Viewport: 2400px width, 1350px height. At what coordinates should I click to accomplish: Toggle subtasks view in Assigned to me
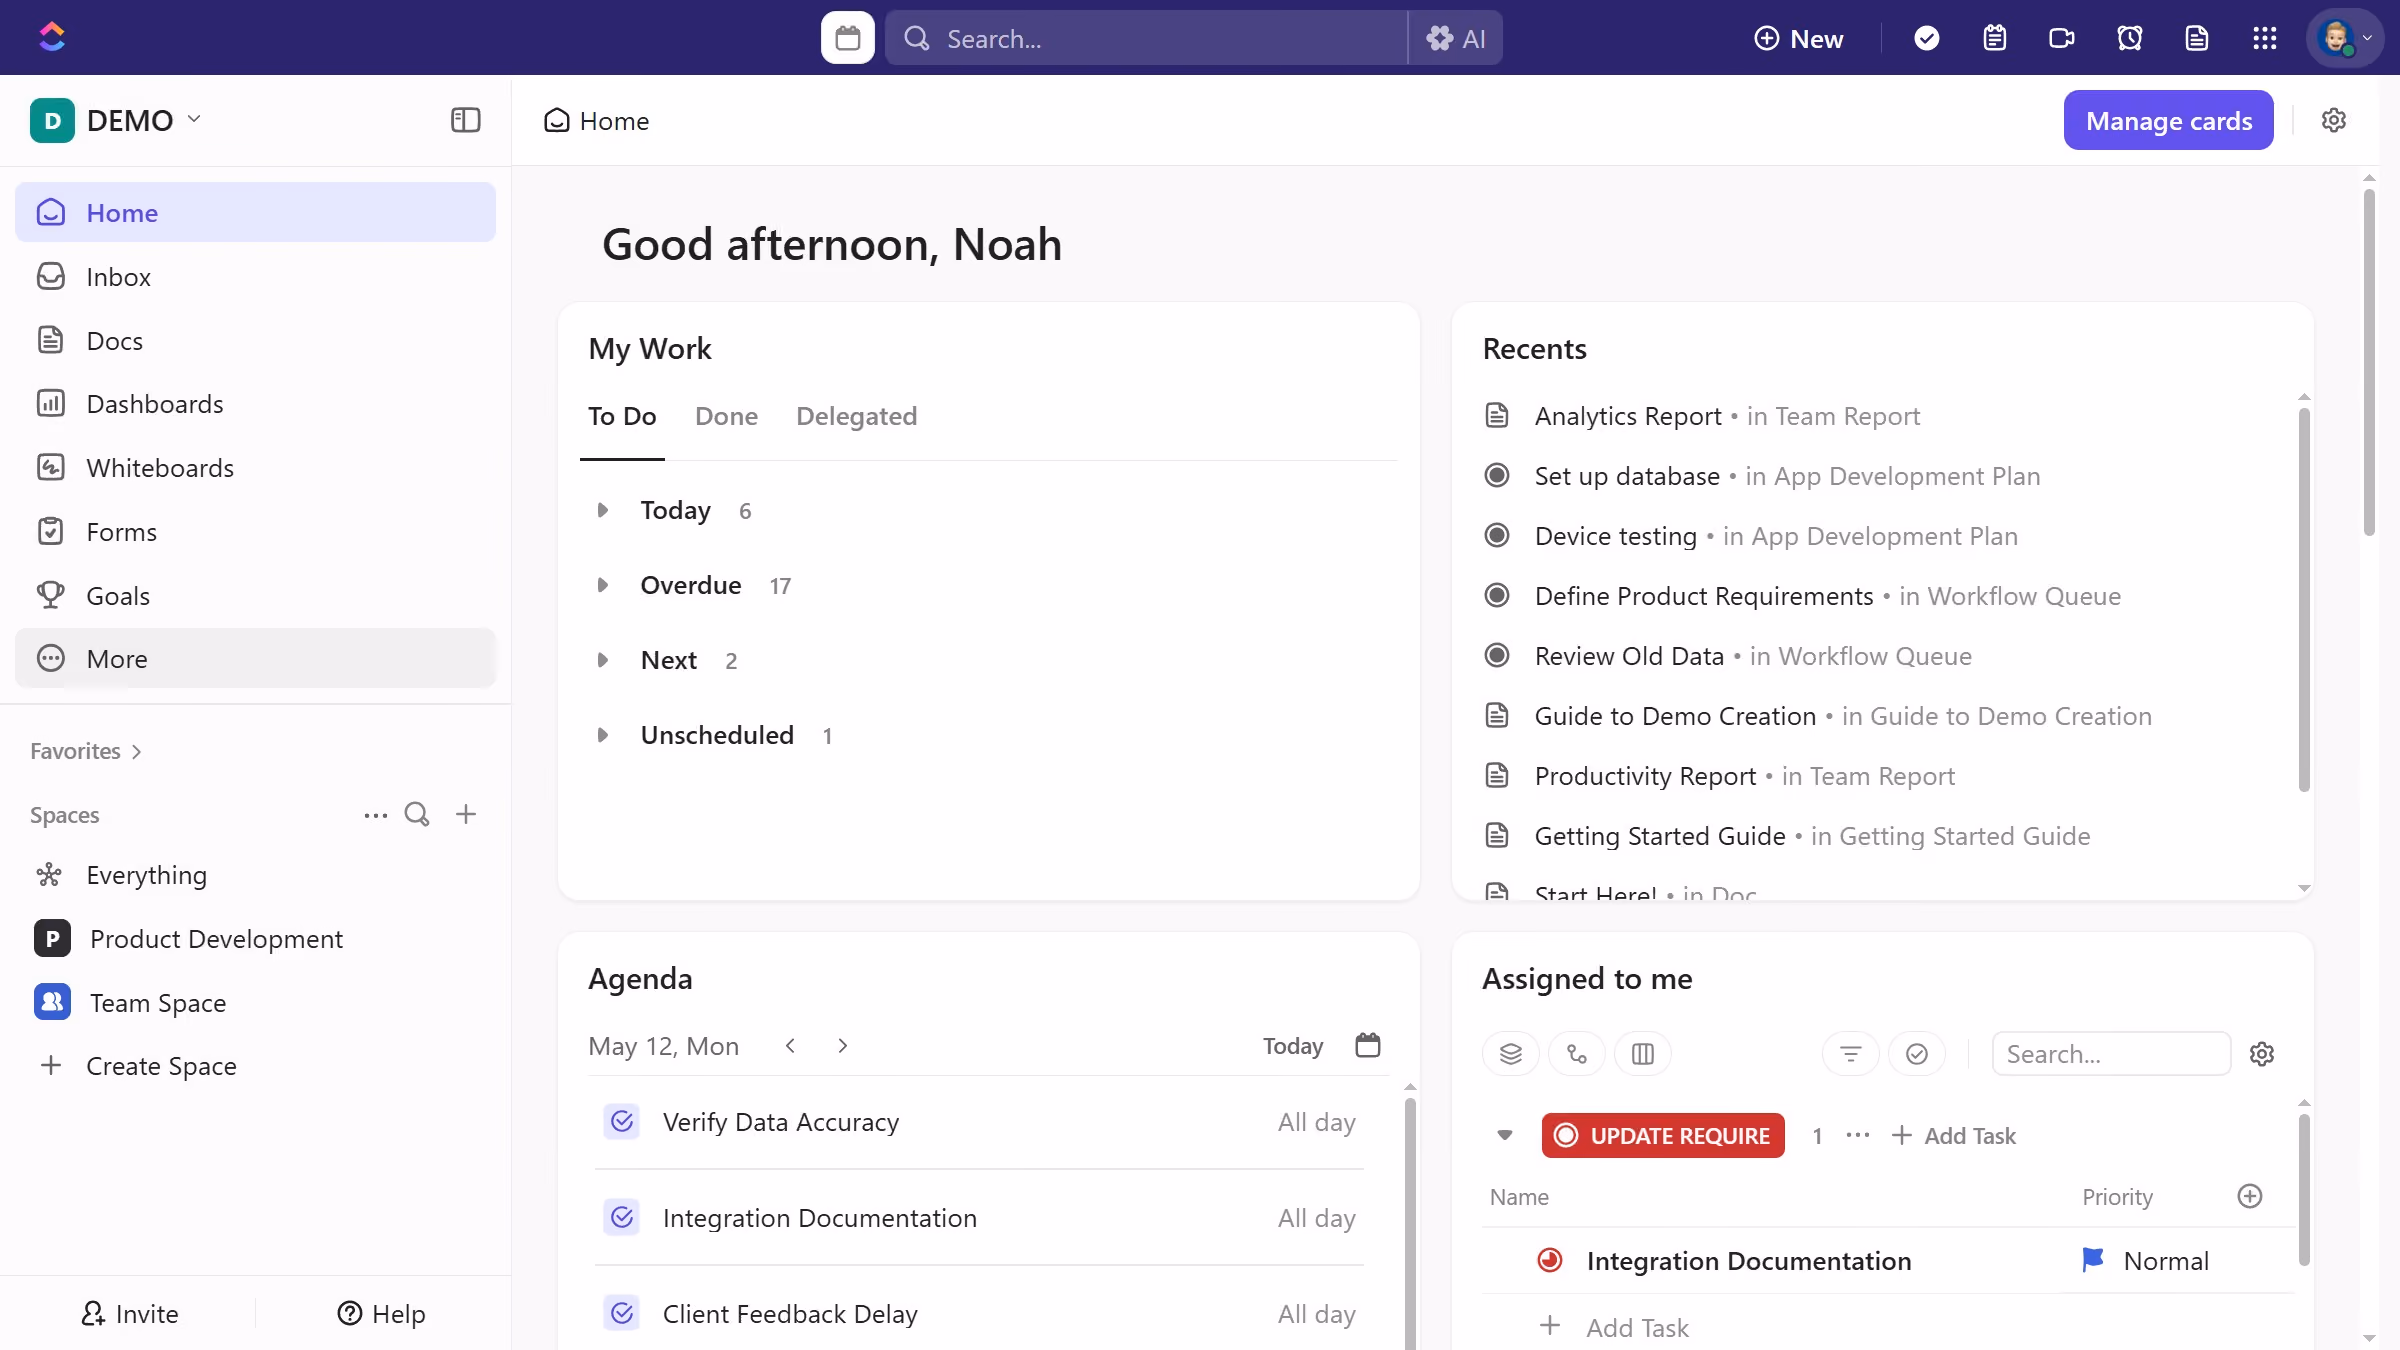tap(1576, 1054)
